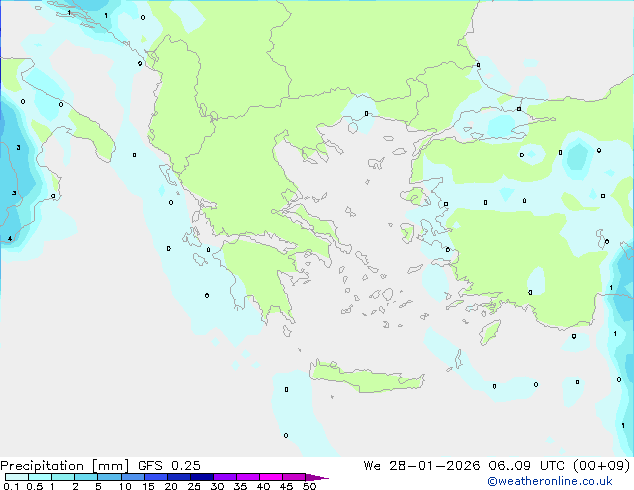Select the purple swatch between 30 and 35
Viewport: 634px width, 490px height.
coord(224,477)
